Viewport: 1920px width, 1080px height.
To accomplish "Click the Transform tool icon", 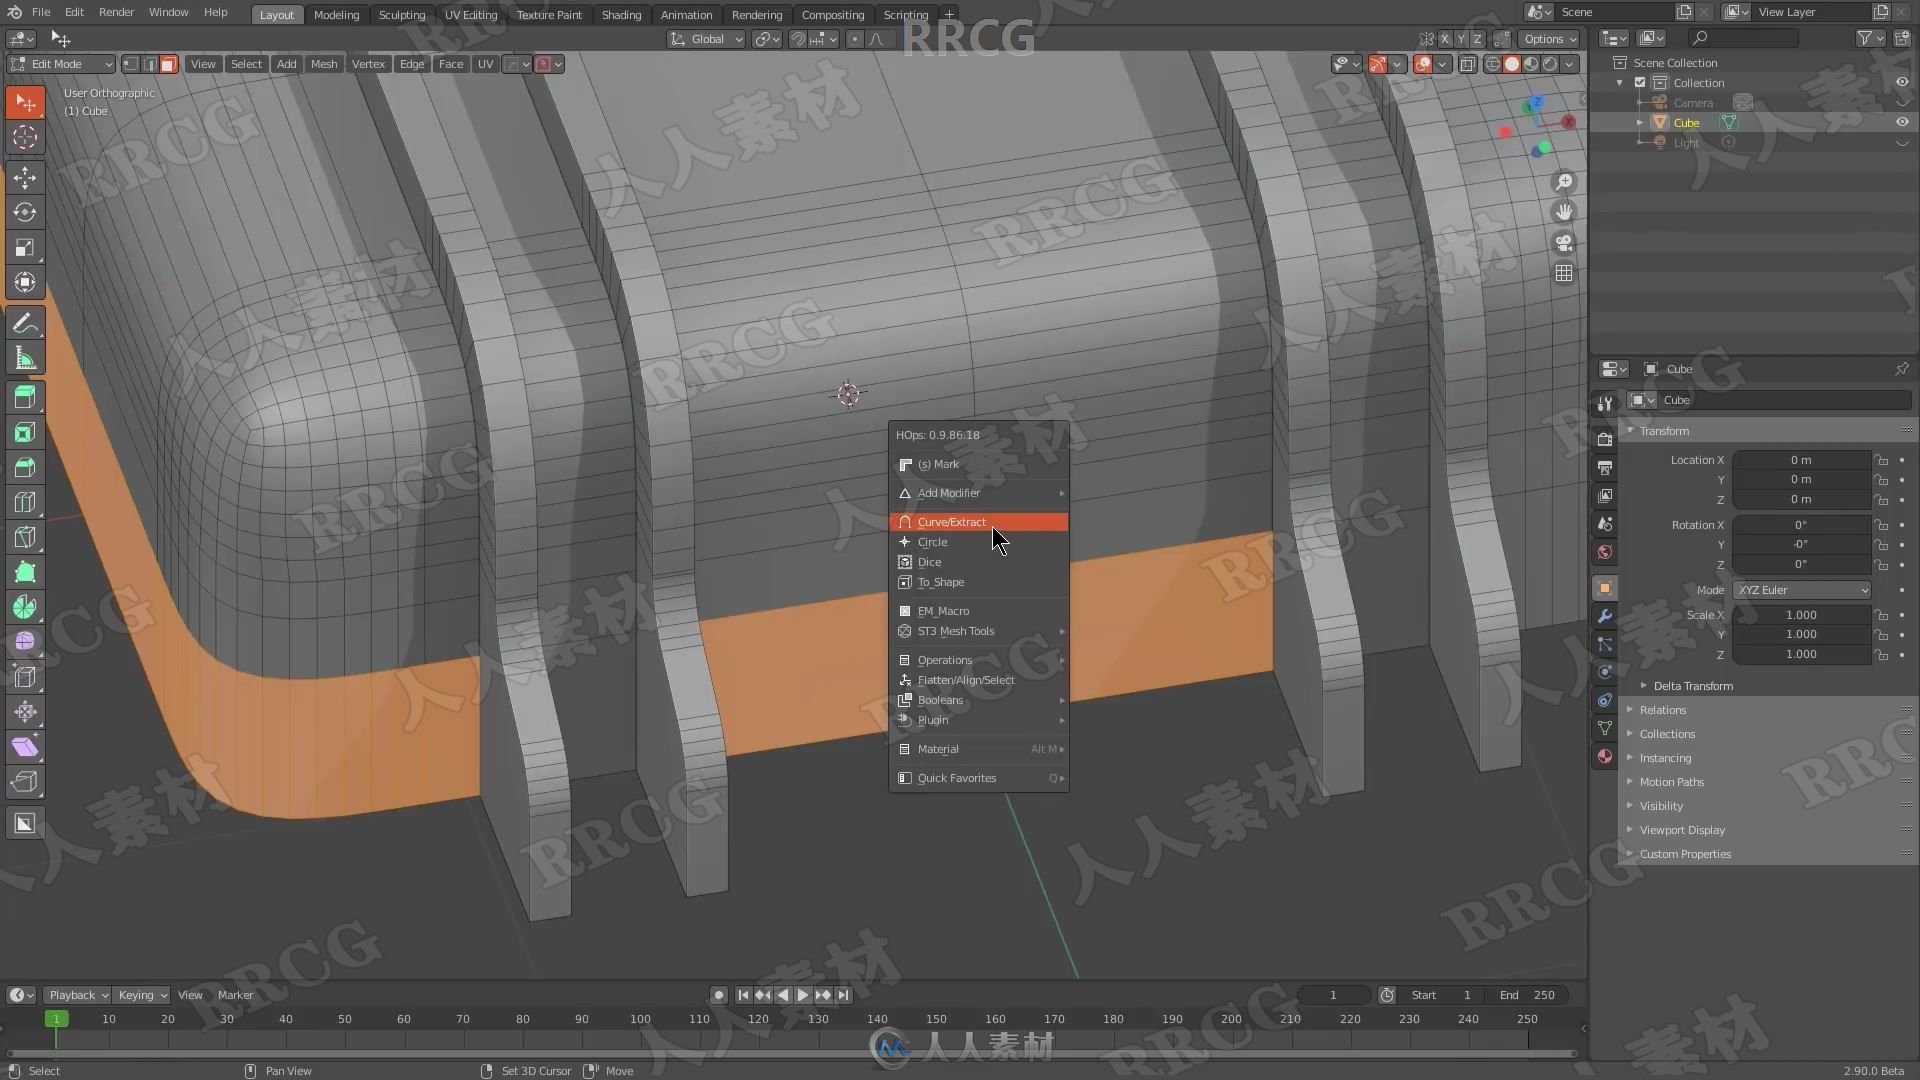I will coord(25,281).
